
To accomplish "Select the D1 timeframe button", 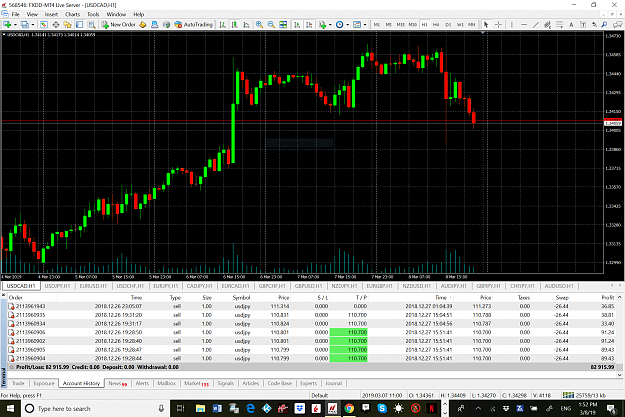I will (448, 25).
